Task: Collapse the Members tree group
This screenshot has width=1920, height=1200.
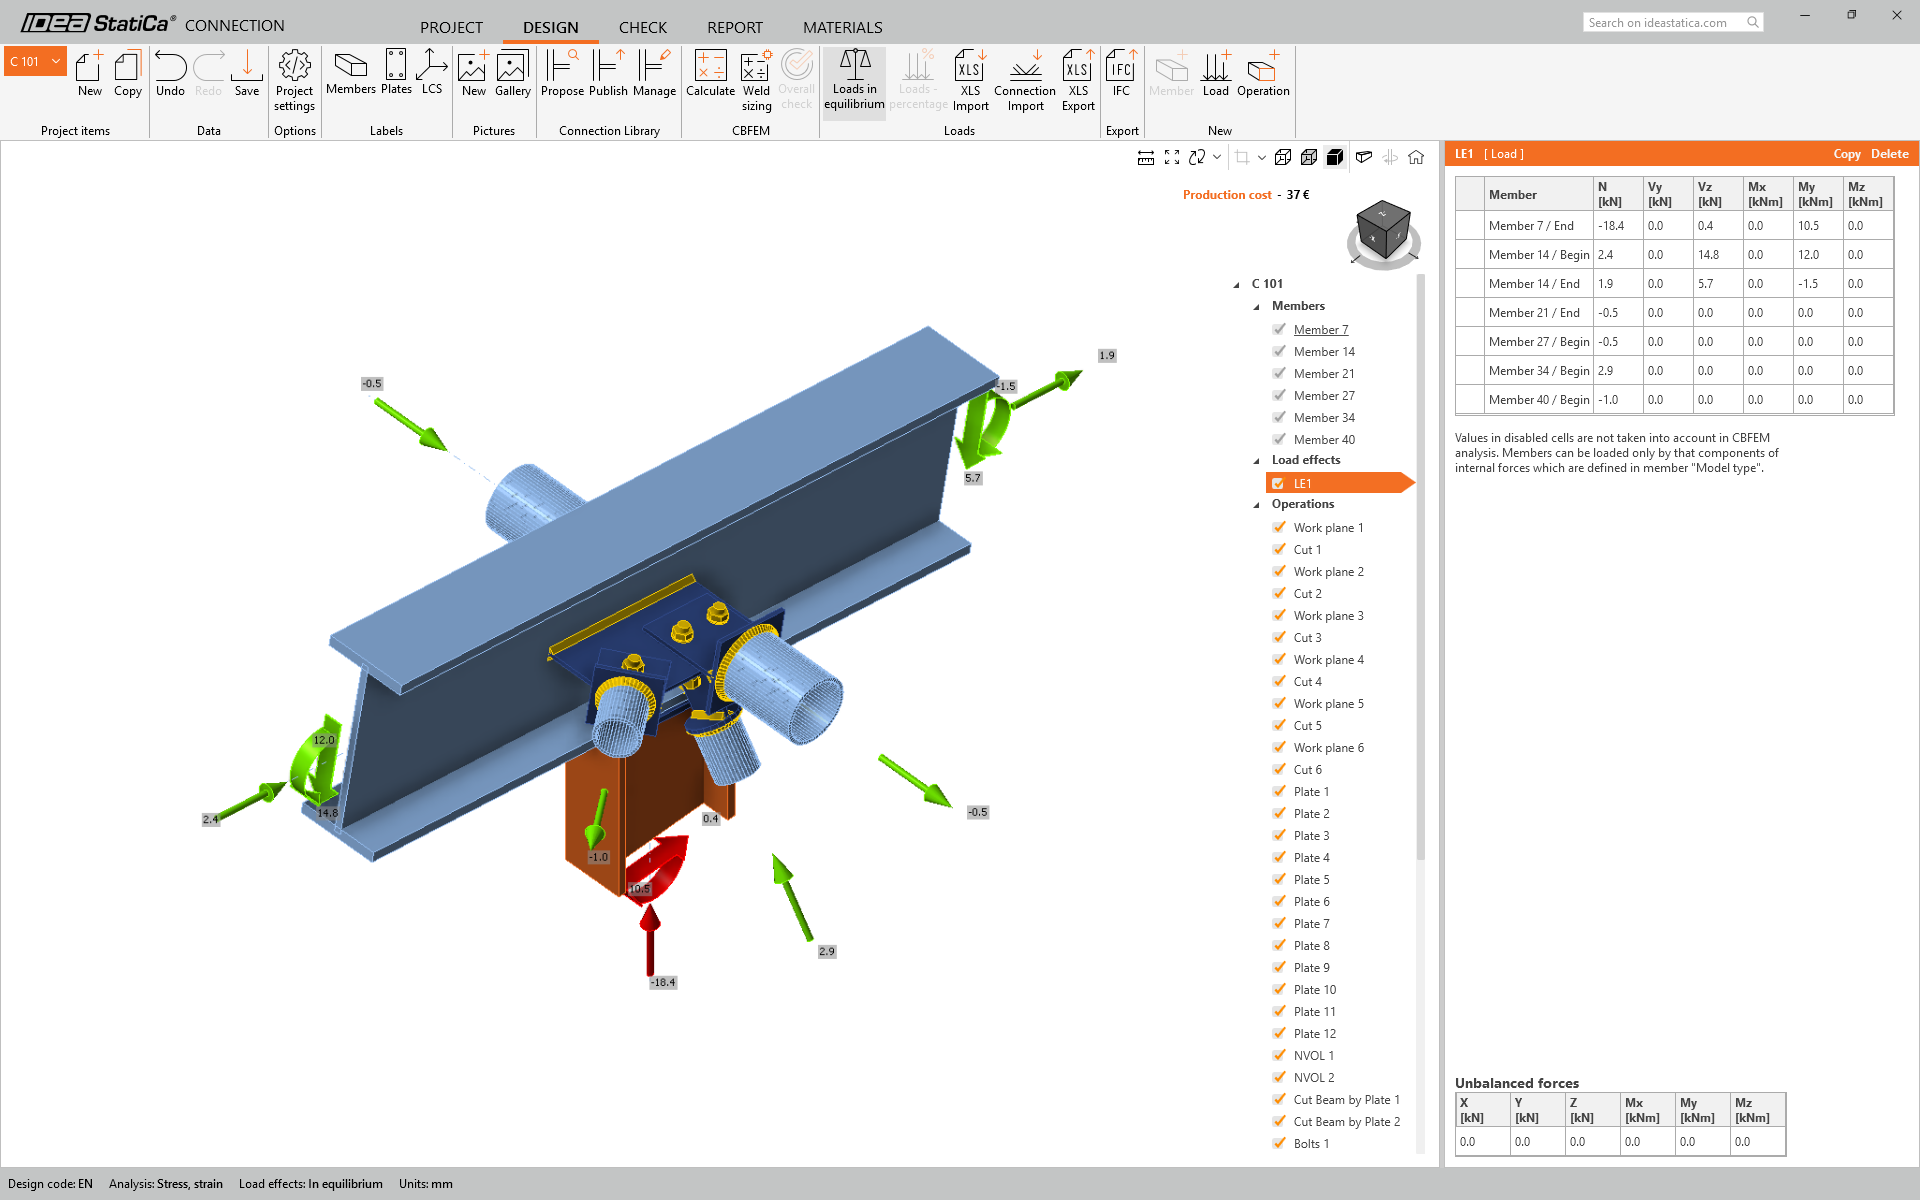Action: 1257,307
